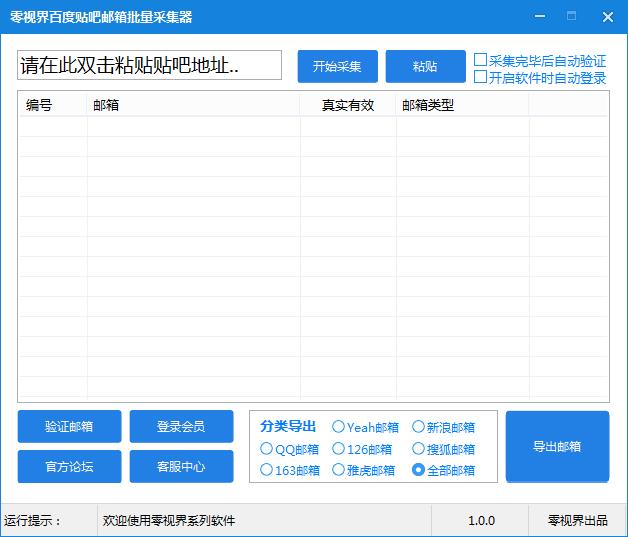Enable 采集完毕后自动验证 checkbox
This screenshot has width=628, height=537.
tap(481, 61)
